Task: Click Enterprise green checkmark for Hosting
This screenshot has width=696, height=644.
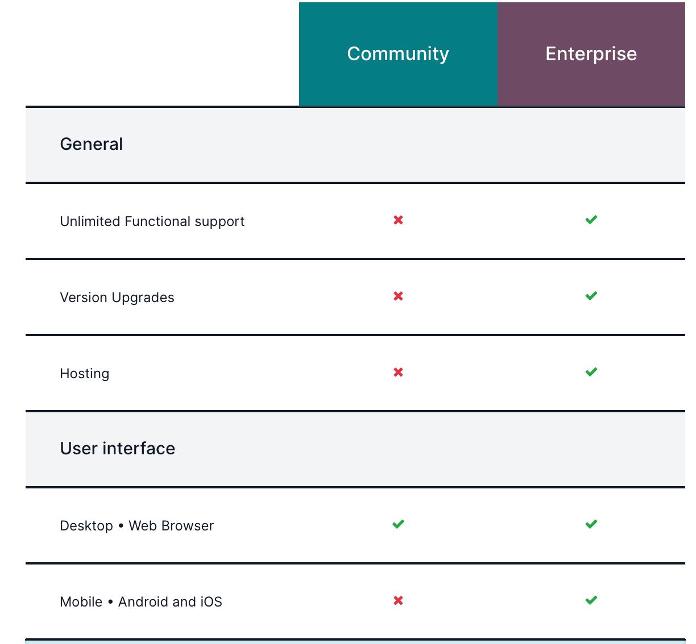Action: (591, 372)
